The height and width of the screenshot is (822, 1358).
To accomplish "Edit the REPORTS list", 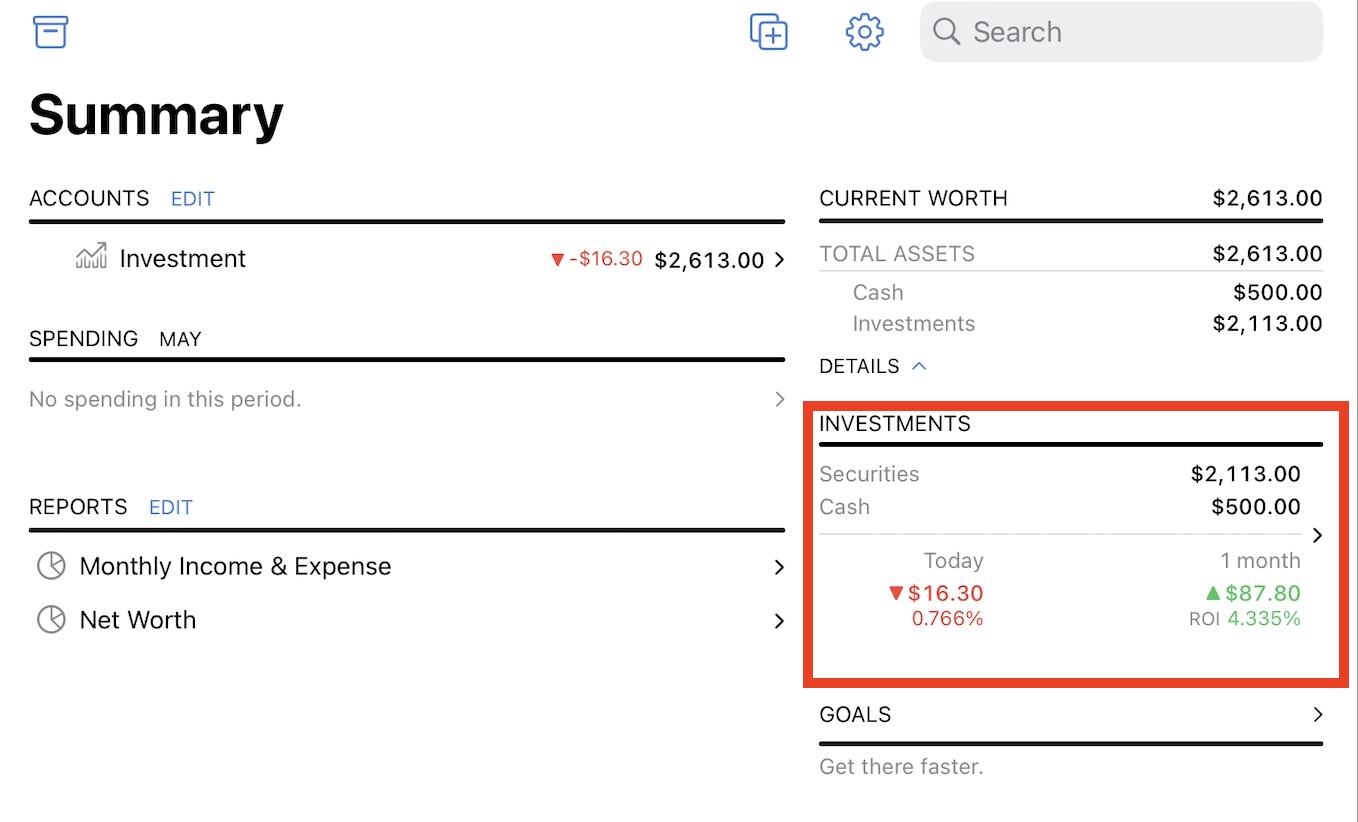I will click(x=170, y=507).
